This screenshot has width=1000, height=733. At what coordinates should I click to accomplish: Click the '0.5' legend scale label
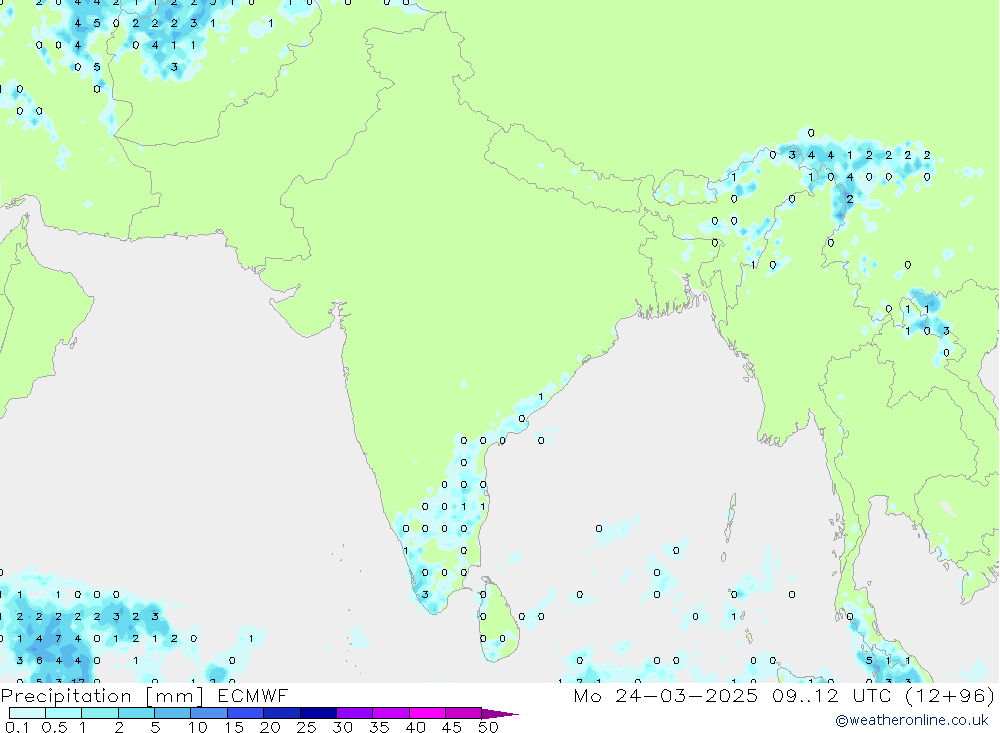[x=54, y=727]
